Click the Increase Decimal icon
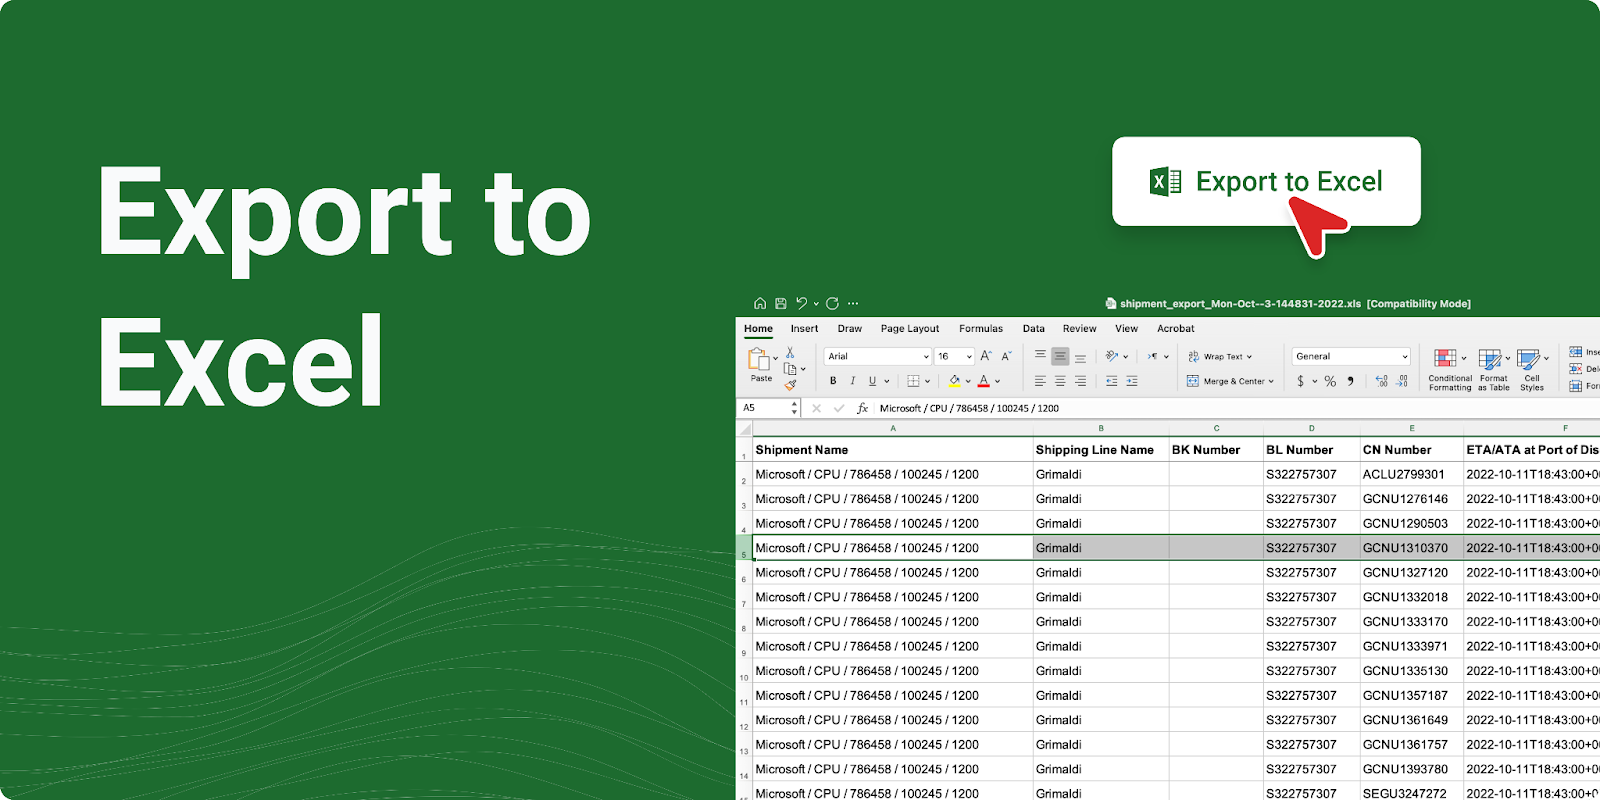This screenshot has width=1600, height=800. tap(1382, 381)
